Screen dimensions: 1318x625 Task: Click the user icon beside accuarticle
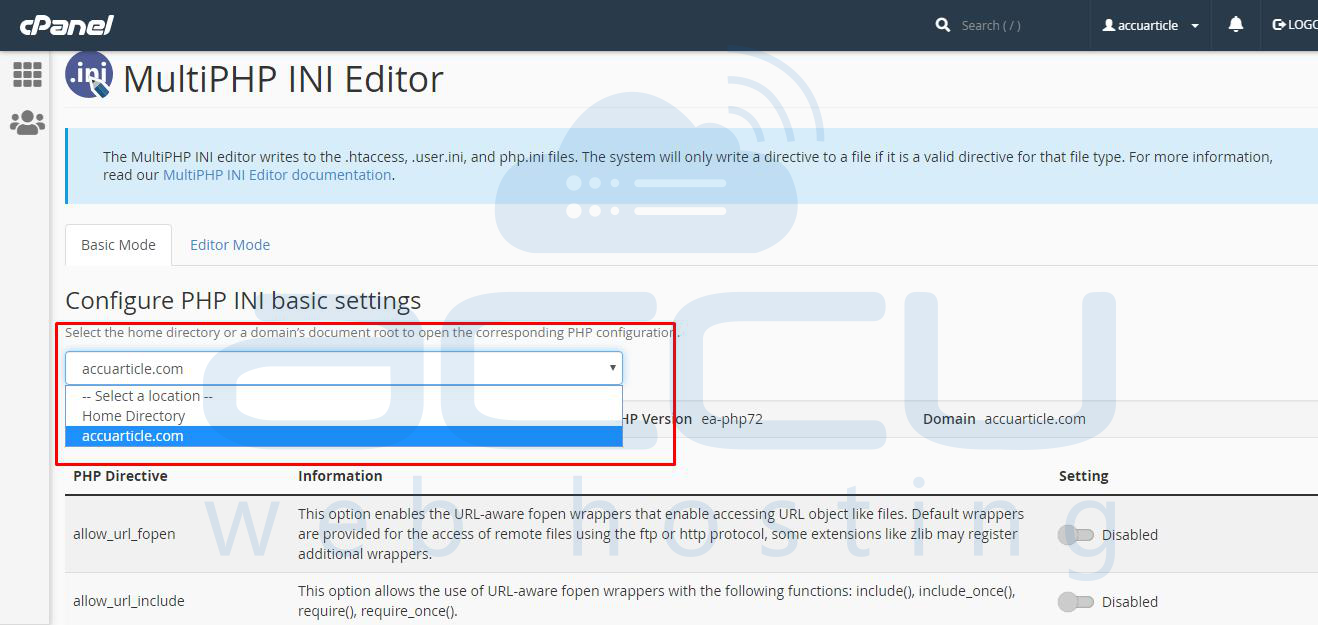click(x=1108, y=25)
